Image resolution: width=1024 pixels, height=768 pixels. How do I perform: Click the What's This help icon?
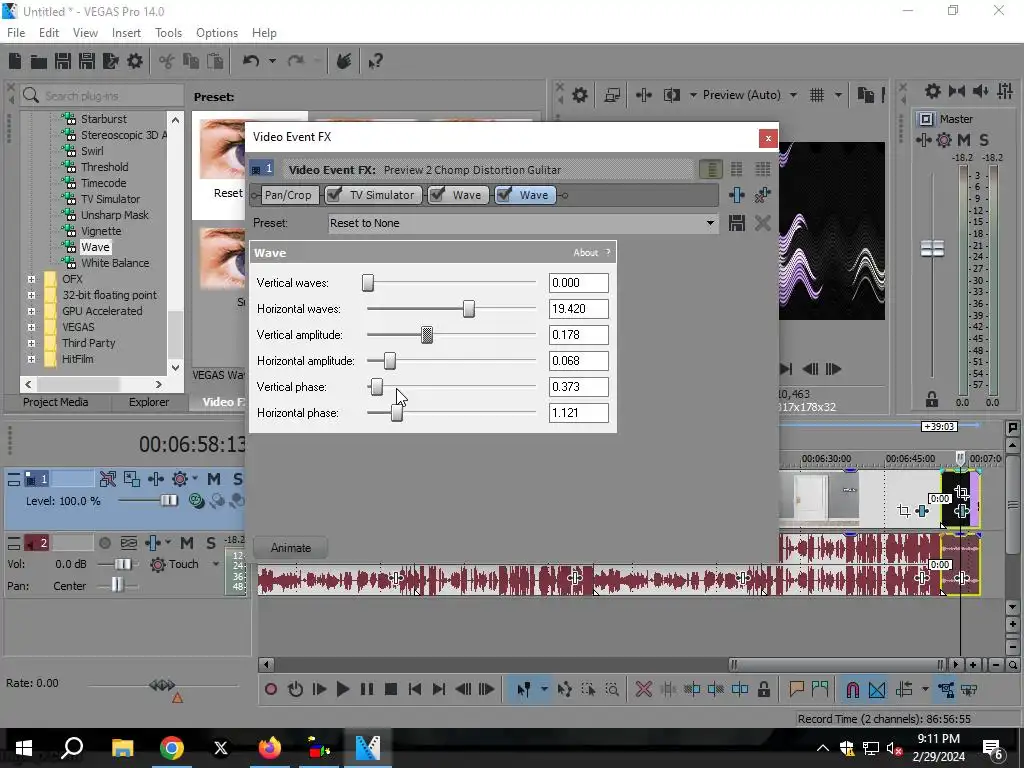(x=375, y=61)
